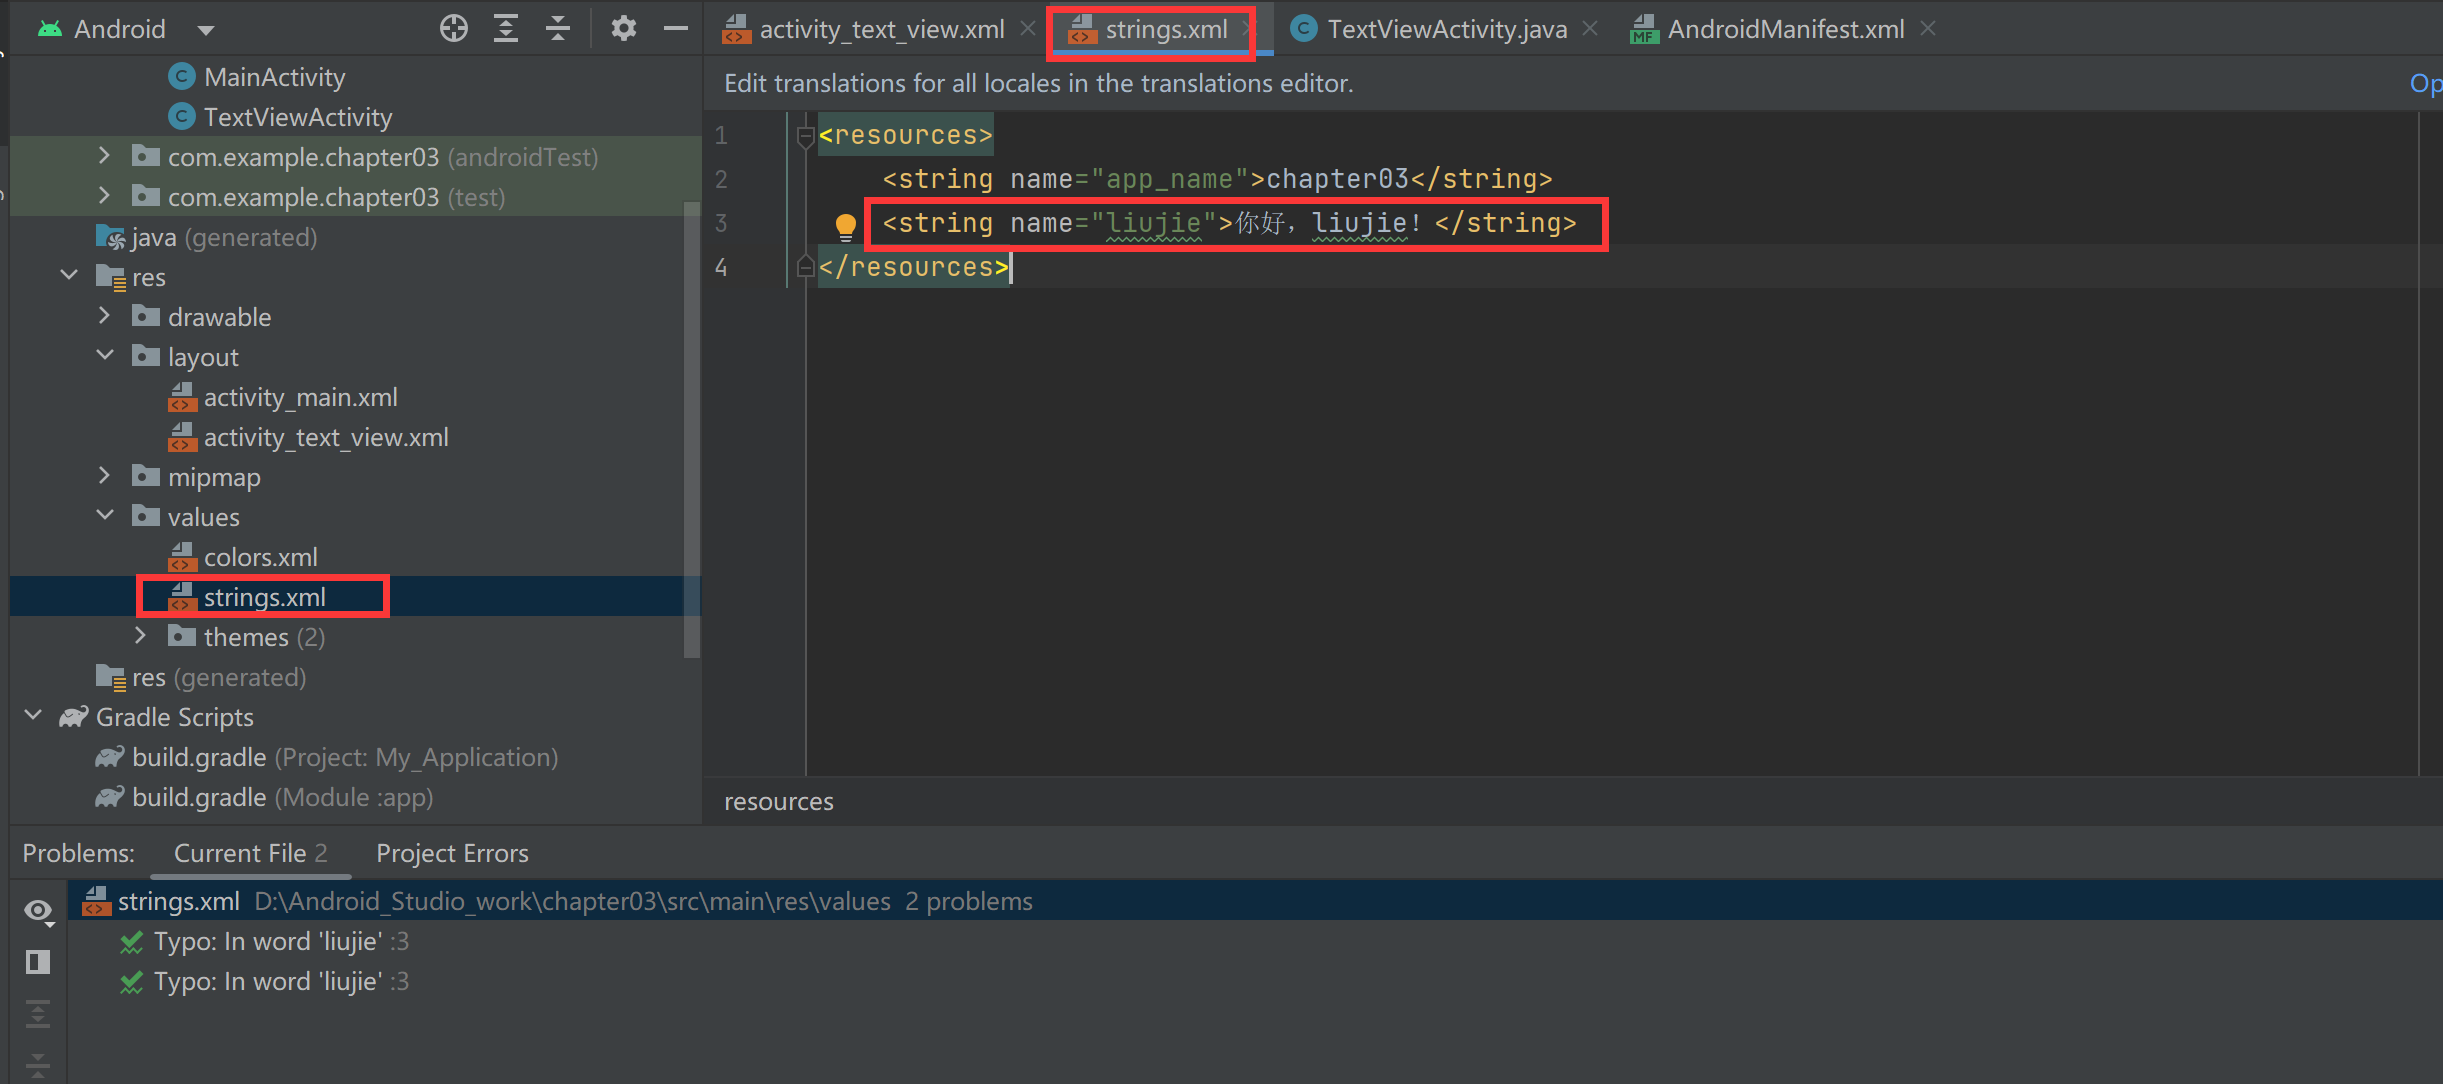Open the project view settings gear
Screen dimensions: 2443x1084
coord(624,29)
